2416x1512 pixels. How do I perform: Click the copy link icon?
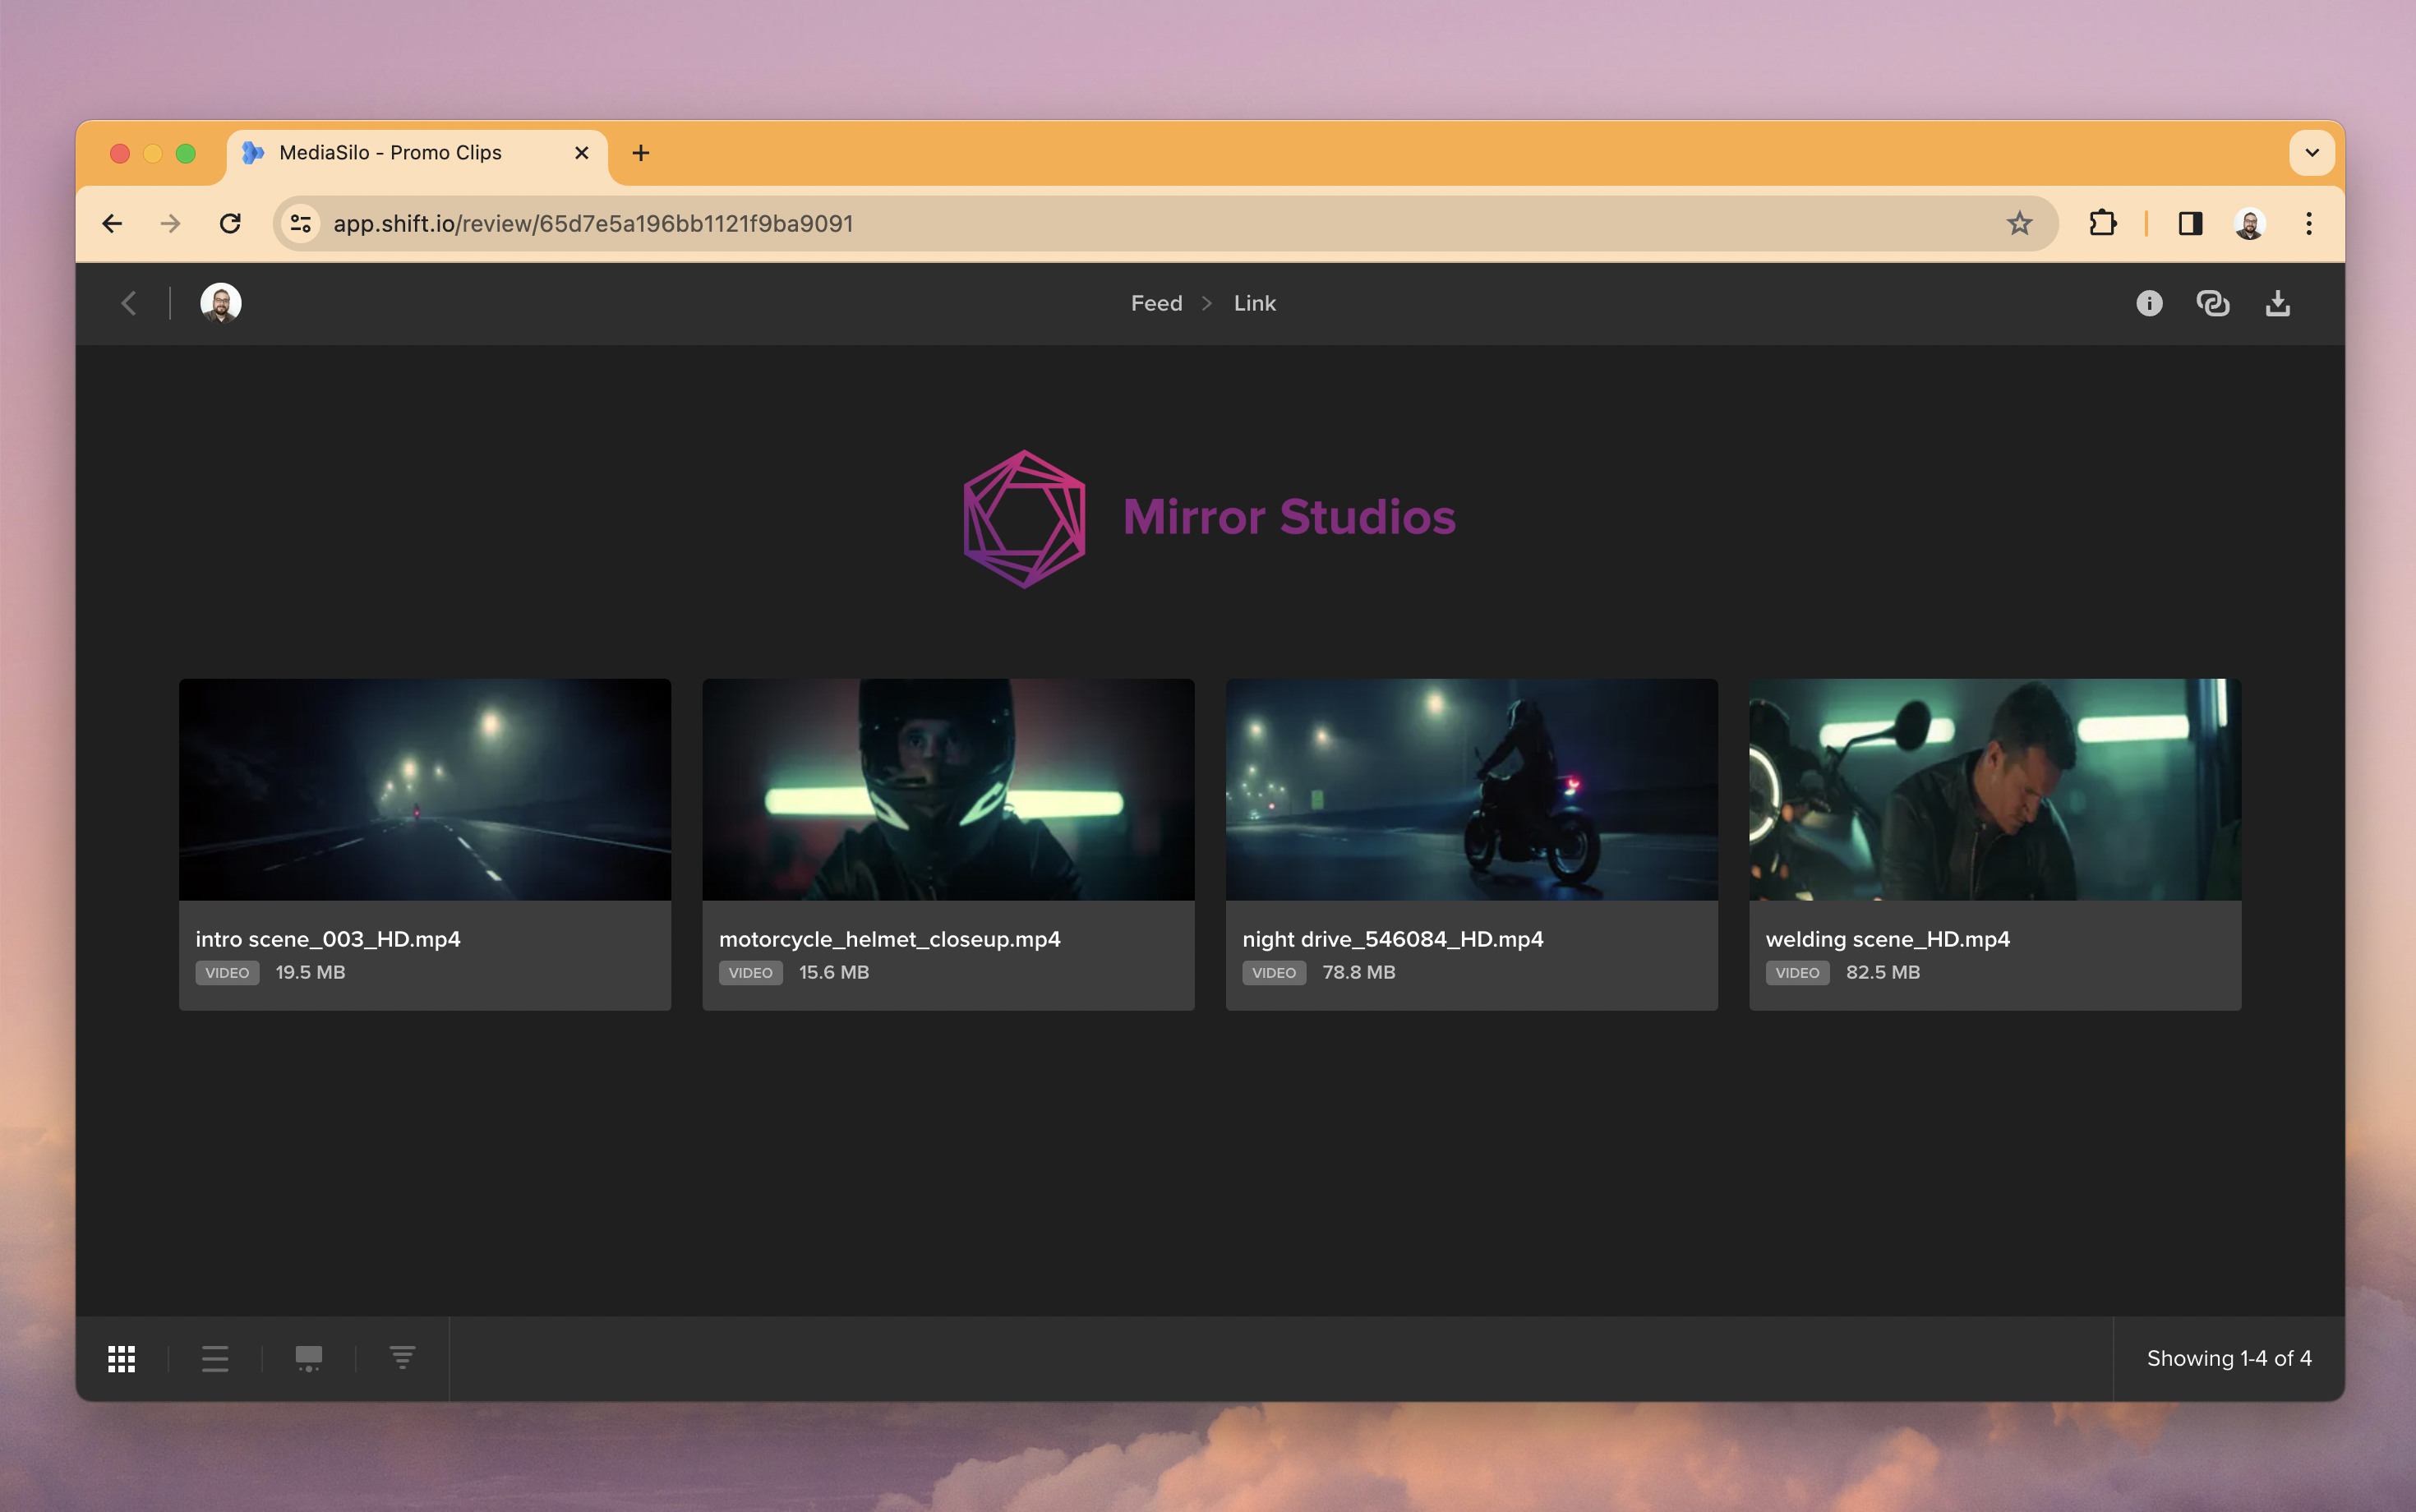tap(2212, 303)
